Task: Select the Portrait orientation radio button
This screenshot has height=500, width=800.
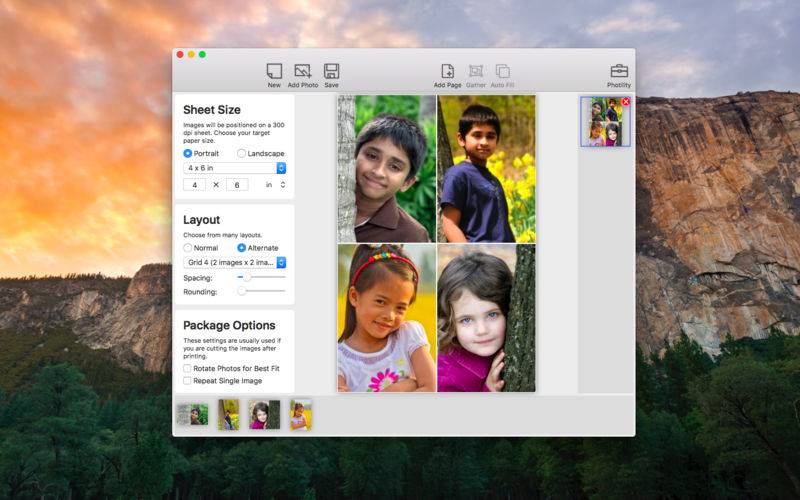Action: [188, 153]
